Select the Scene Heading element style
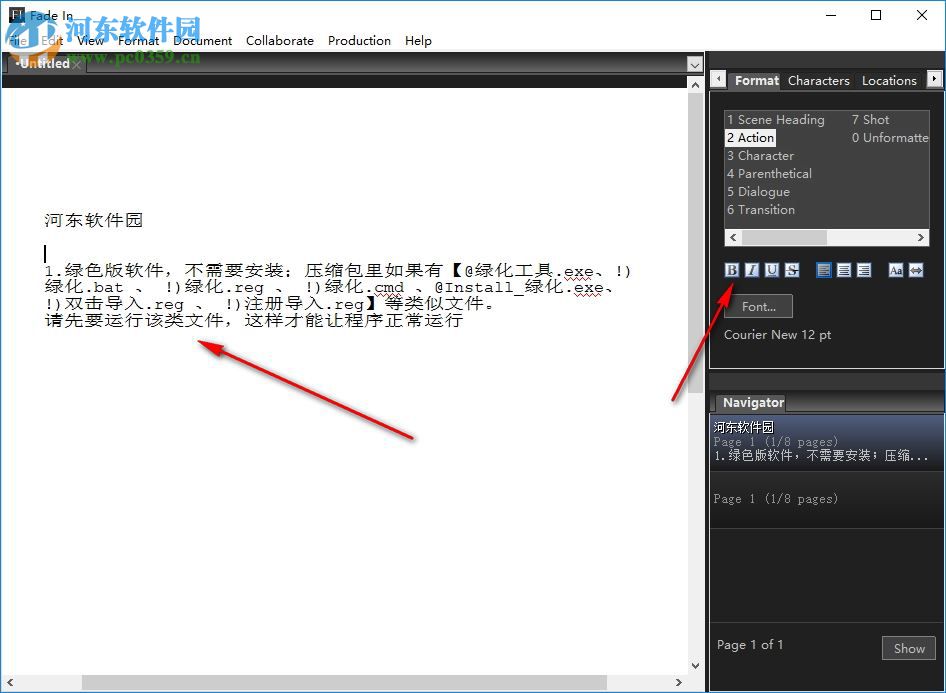Viewport: 946px width, 693px height. click(x=778, y=119)
